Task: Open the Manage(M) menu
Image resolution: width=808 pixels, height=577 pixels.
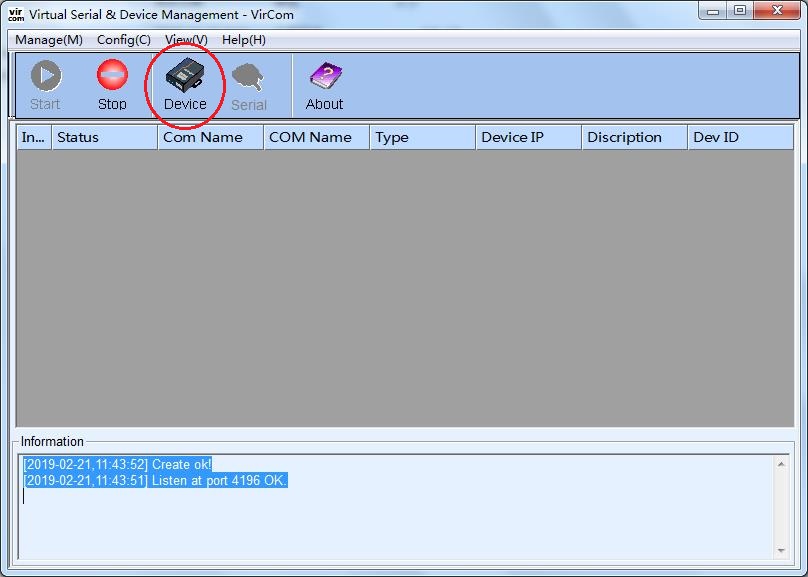Action: point(49,40)
